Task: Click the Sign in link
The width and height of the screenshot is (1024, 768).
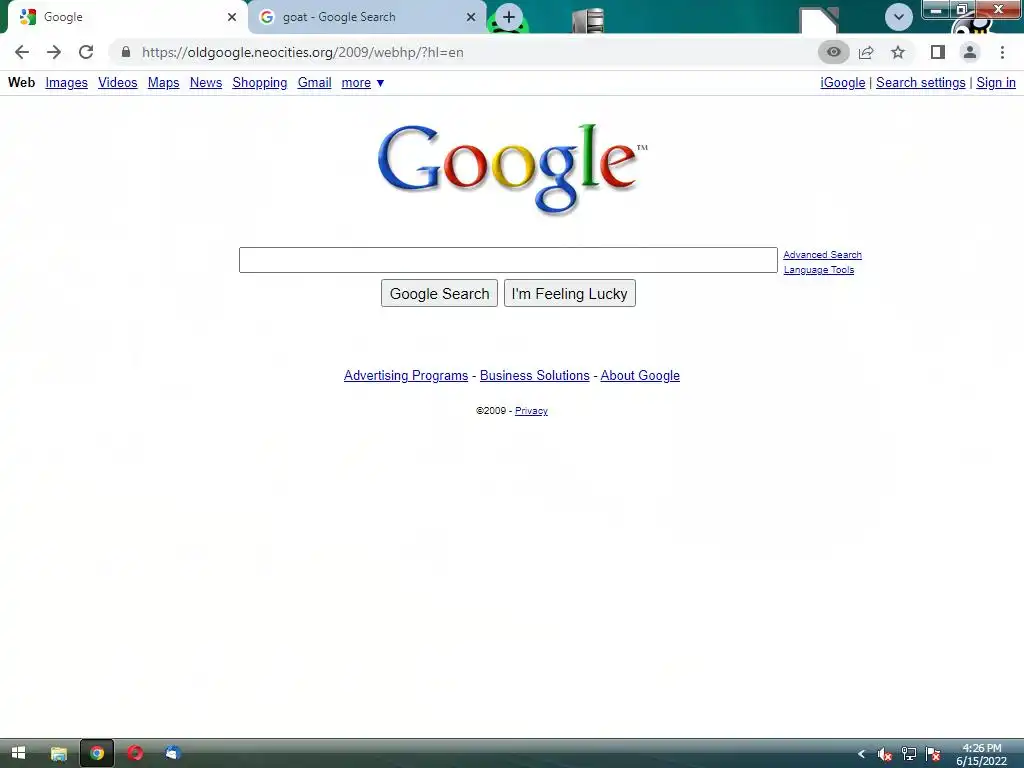Action: point(996,82)
